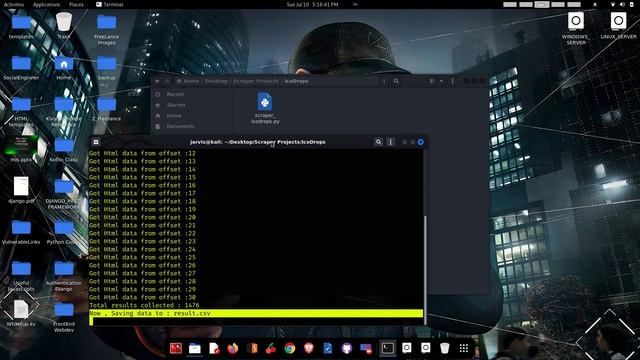Screen dimensions: 640x360
Task: Click the new tab icon in terminal title bar
Action: [96, 142]
